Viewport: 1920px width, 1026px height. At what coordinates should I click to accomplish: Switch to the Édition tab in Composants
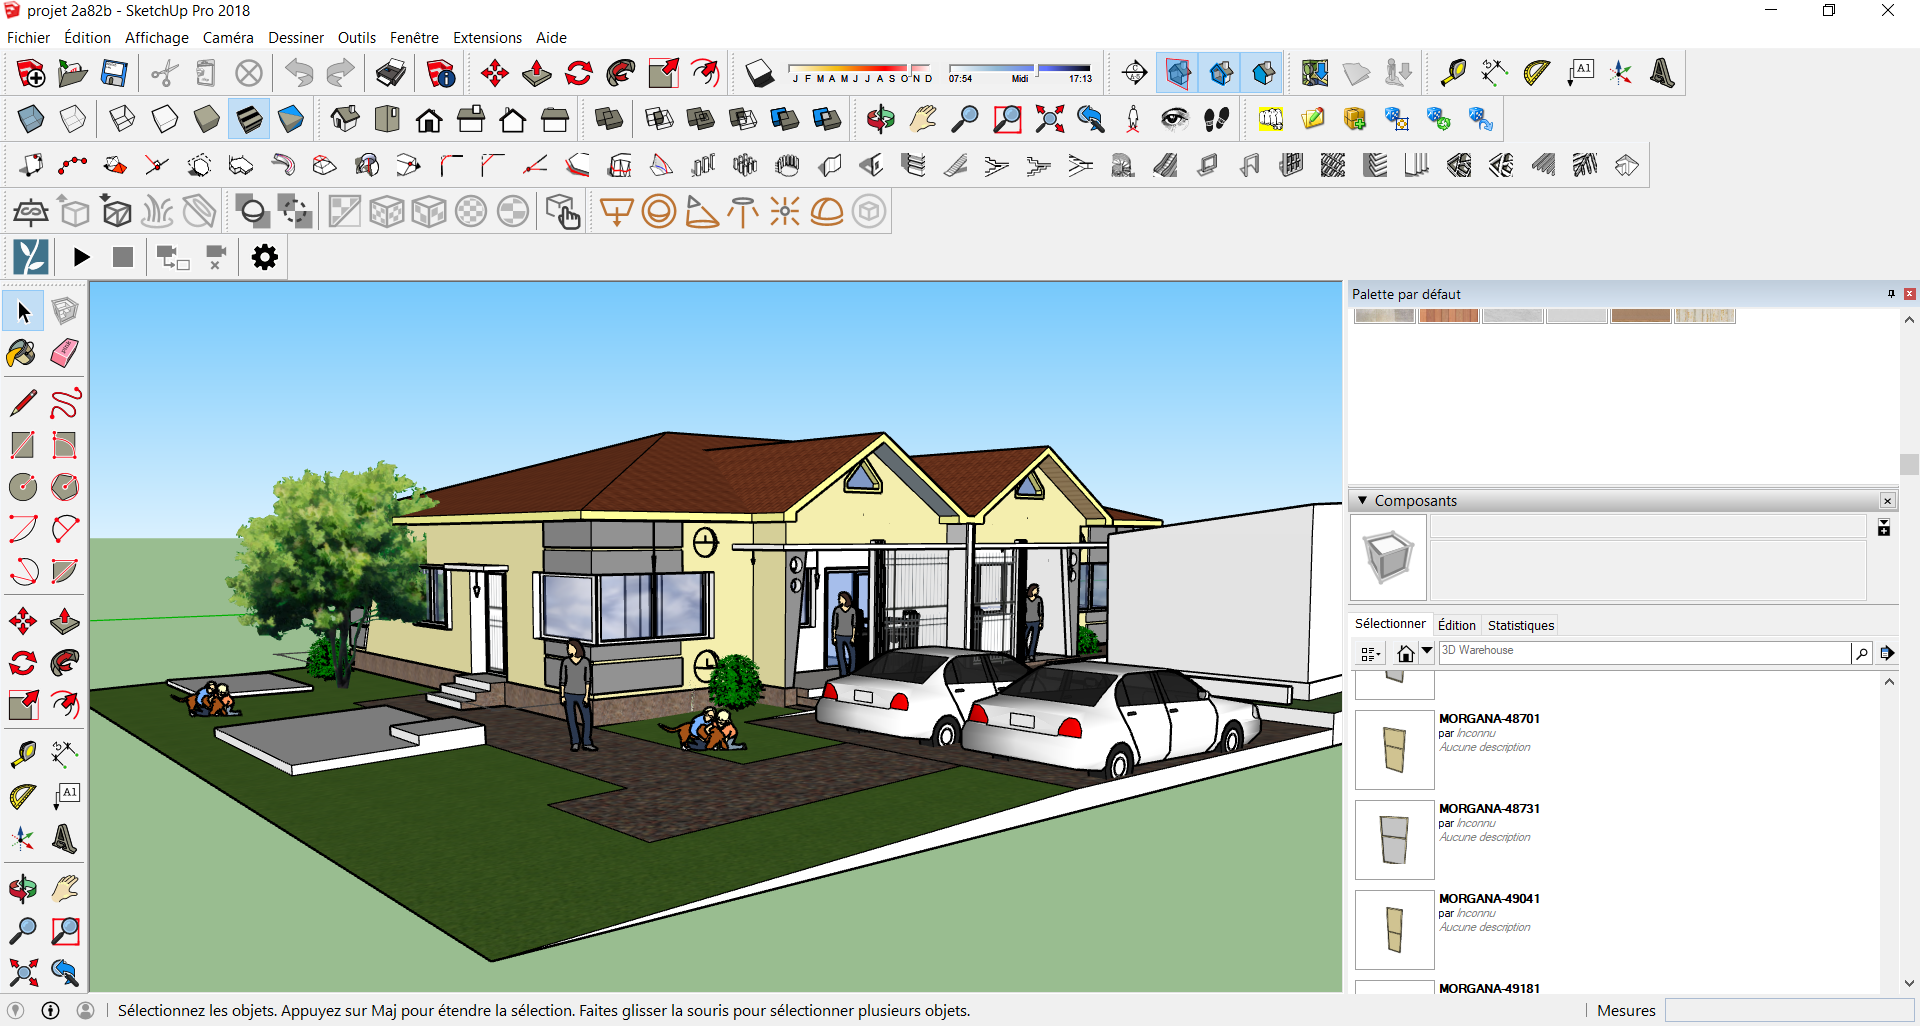click(1456, 625)
